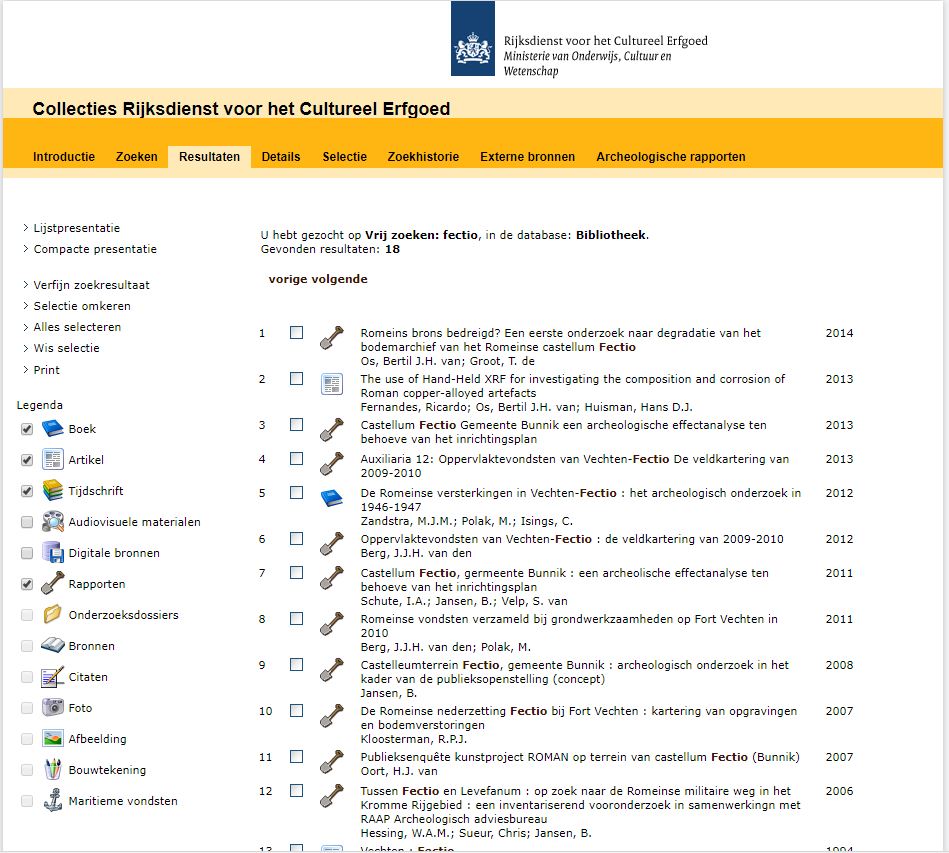
Task: Expand Verfijn zoekresultaat option
Action: click(91, 285)
